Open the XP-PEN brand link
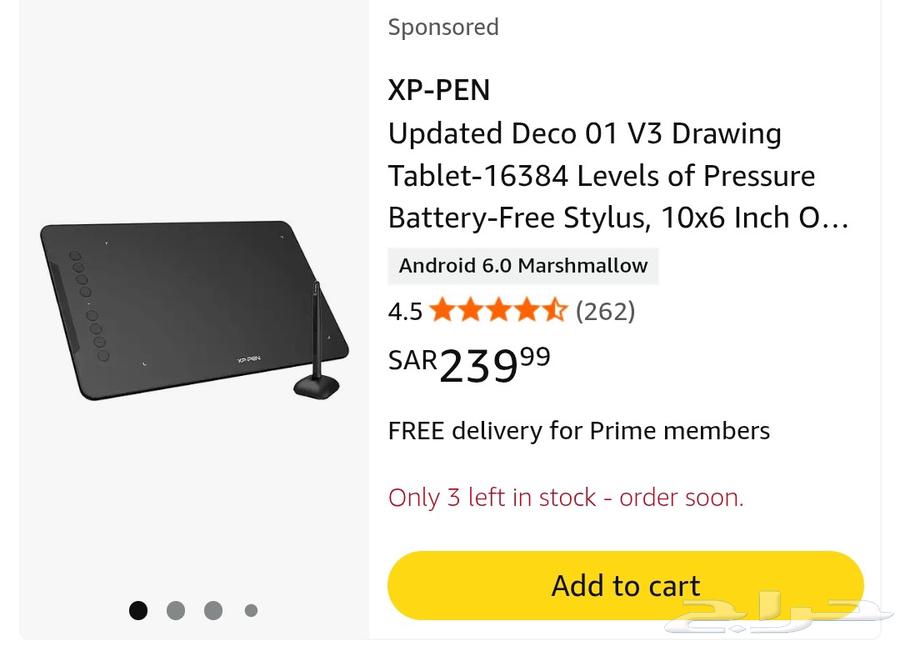 point(438,90)
